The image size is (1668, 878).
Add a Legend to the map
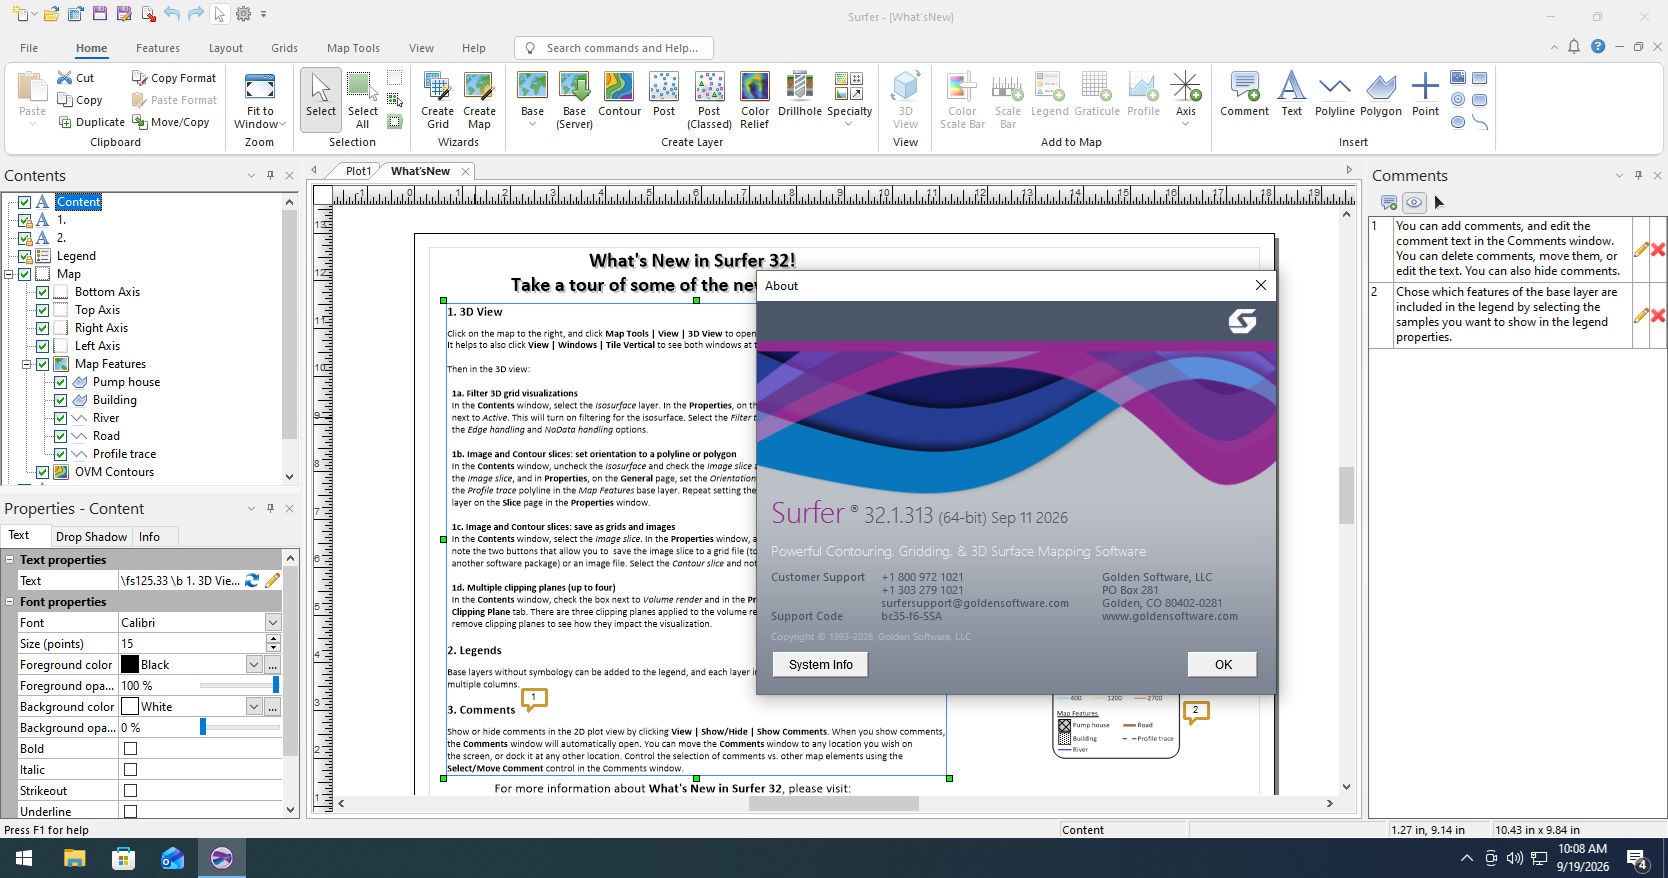1049,95
